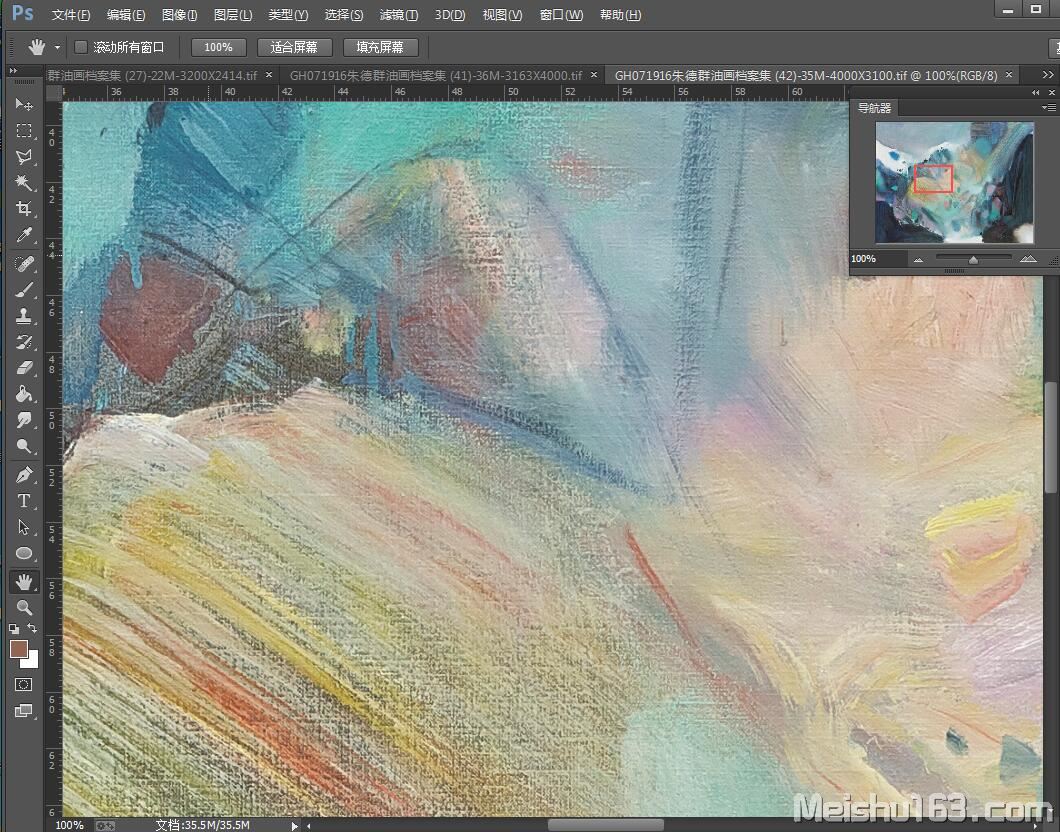
Task: Open status bar document info arrow
Action: tap(294, 825)
